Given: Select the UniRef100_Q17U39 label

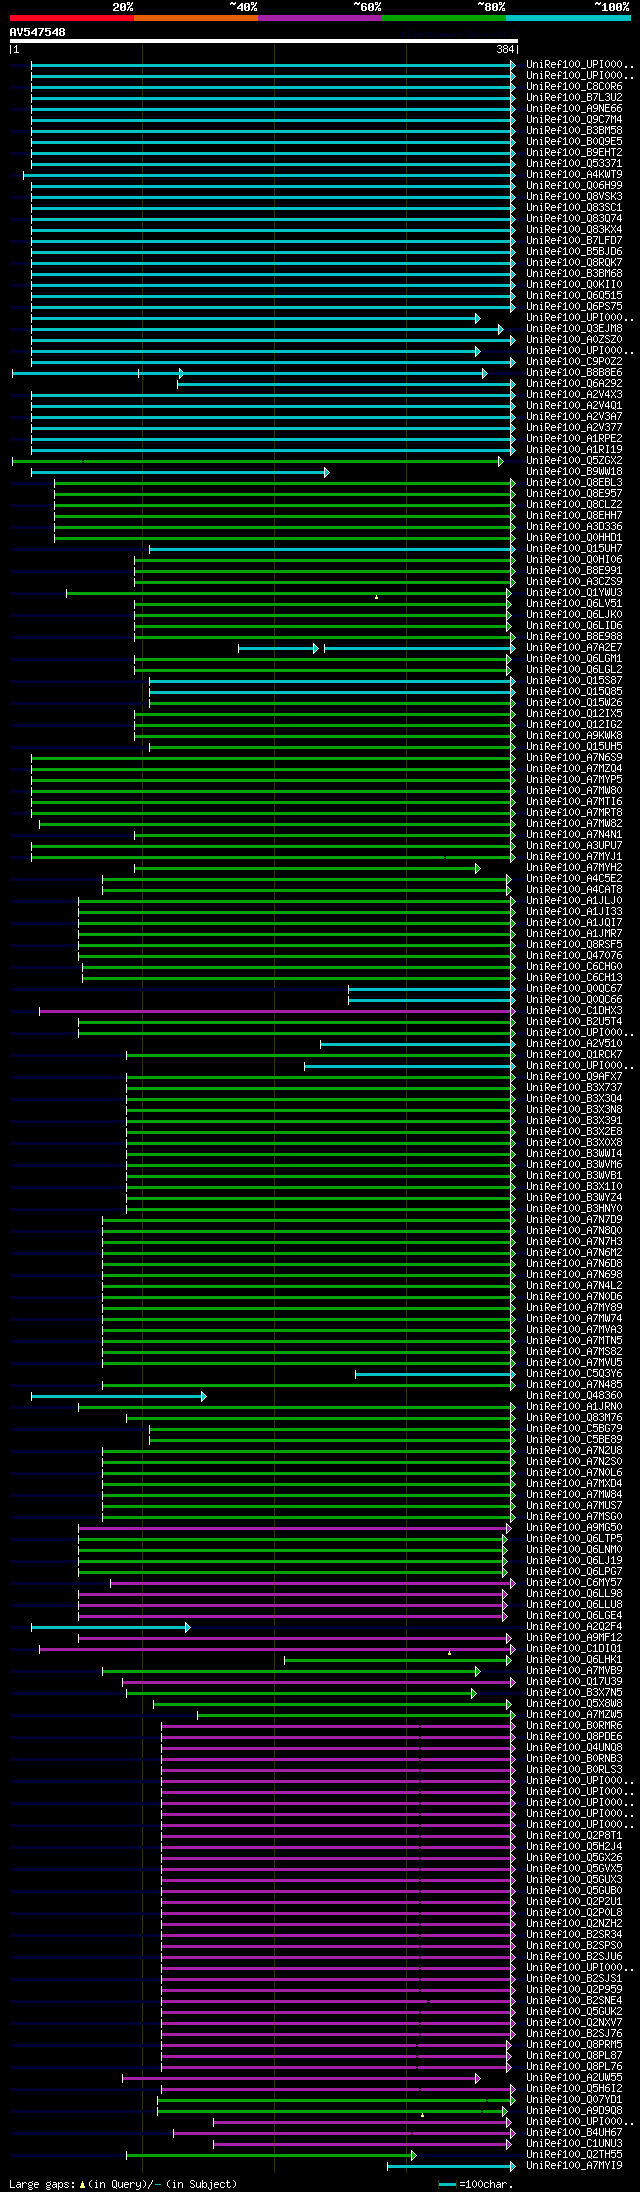Looking at the screenshot, I should (574, 1682).
